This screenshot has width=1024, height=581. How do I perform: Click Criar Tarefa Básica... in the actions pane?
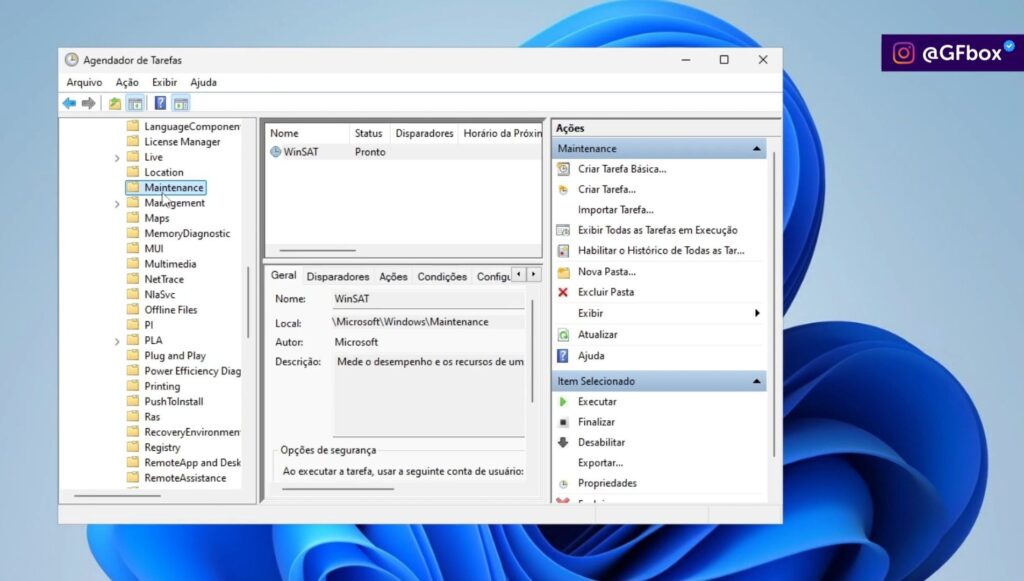pos(622,169)
